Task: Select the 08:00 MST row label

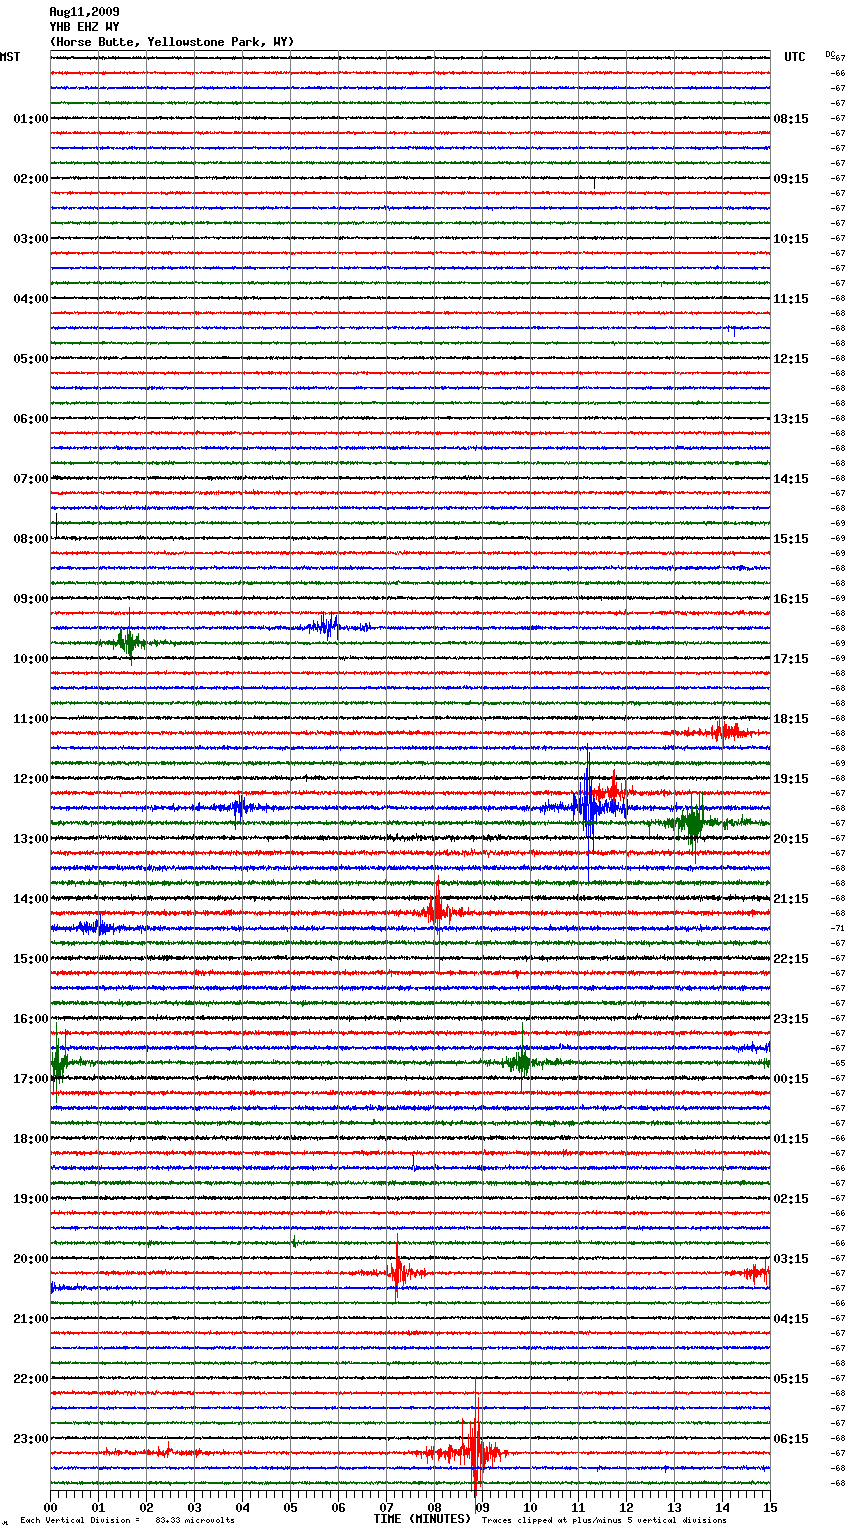Action: 31,539
